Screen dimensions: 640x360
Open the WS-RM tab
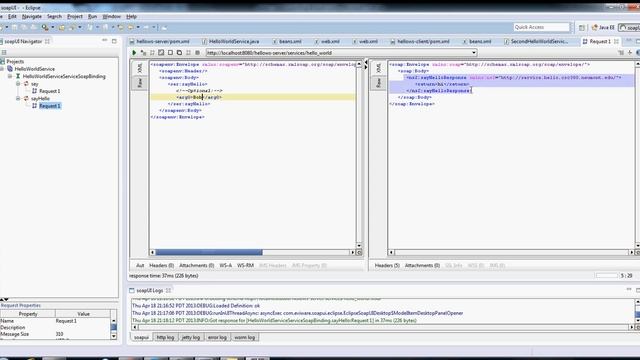245,265
